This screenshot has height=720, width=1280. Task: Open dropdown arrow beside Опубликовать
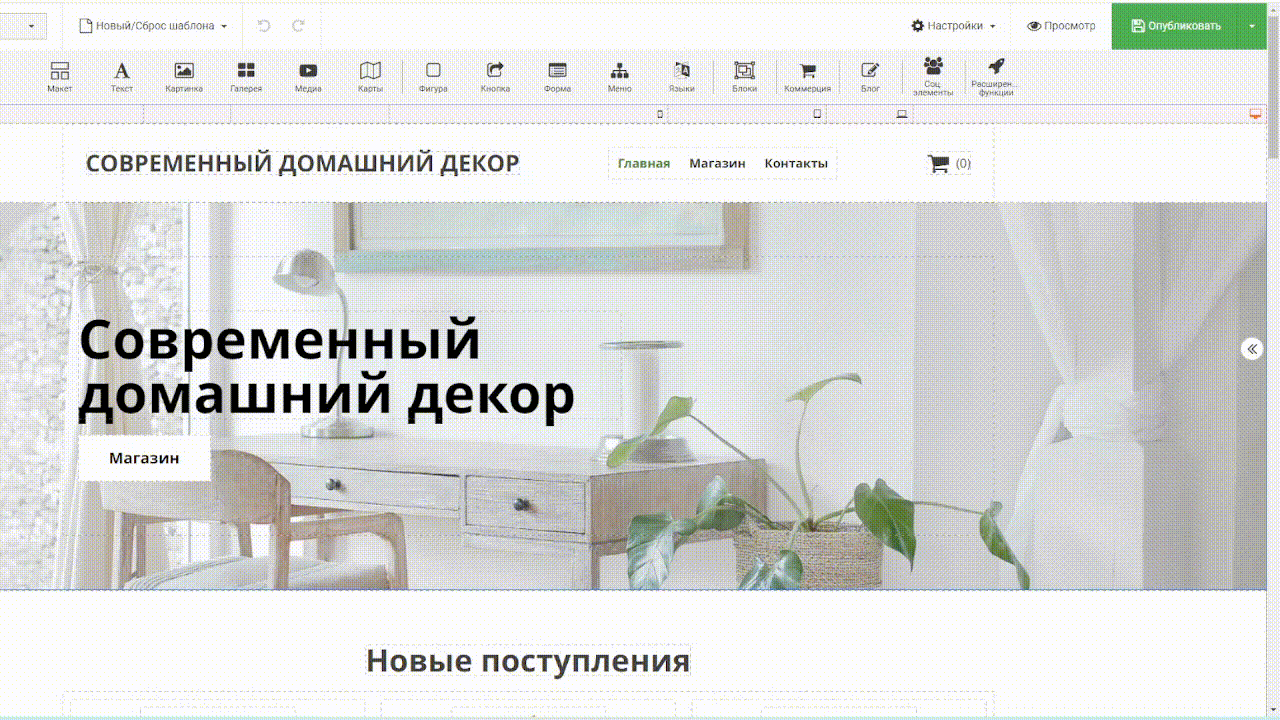1252,26
